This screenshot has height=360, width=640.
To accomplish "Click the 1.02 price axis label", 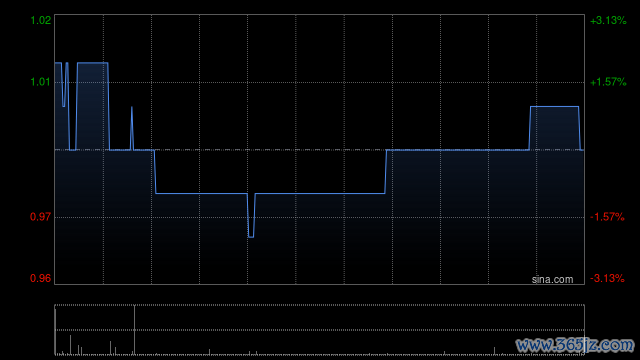I will pos(41,20).
